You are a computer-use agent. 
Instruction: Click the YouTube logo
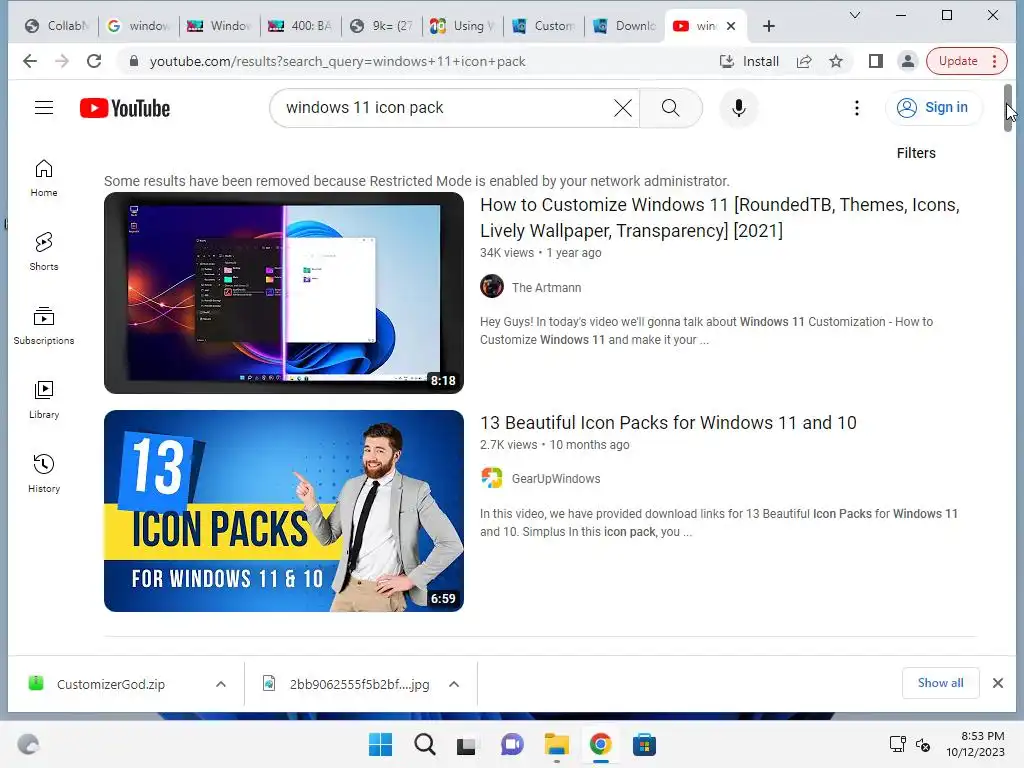pyautogui.click(x=125, y=108)
